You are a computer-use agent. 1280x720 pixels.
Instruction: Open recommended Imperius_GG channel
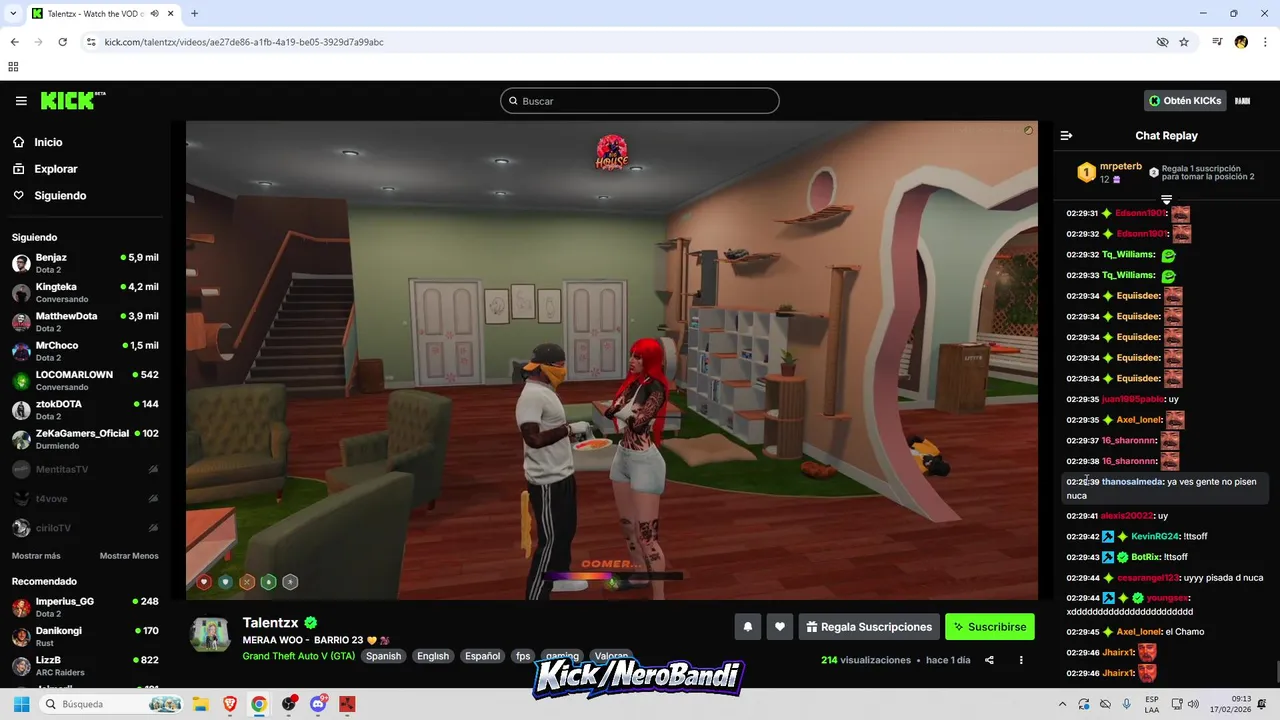coord(86,607)
